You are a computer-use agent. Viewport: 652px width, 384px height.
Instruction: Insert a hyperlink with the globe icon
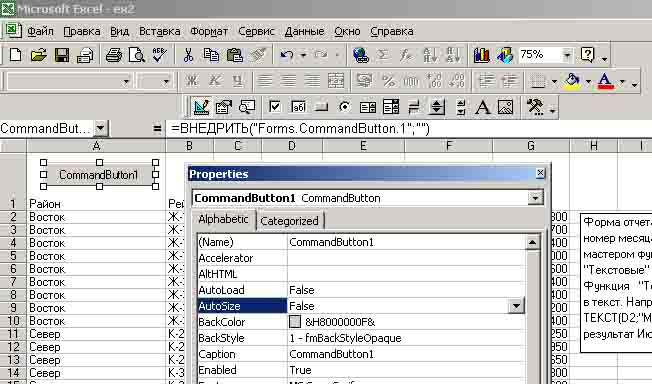coord(360,55)
